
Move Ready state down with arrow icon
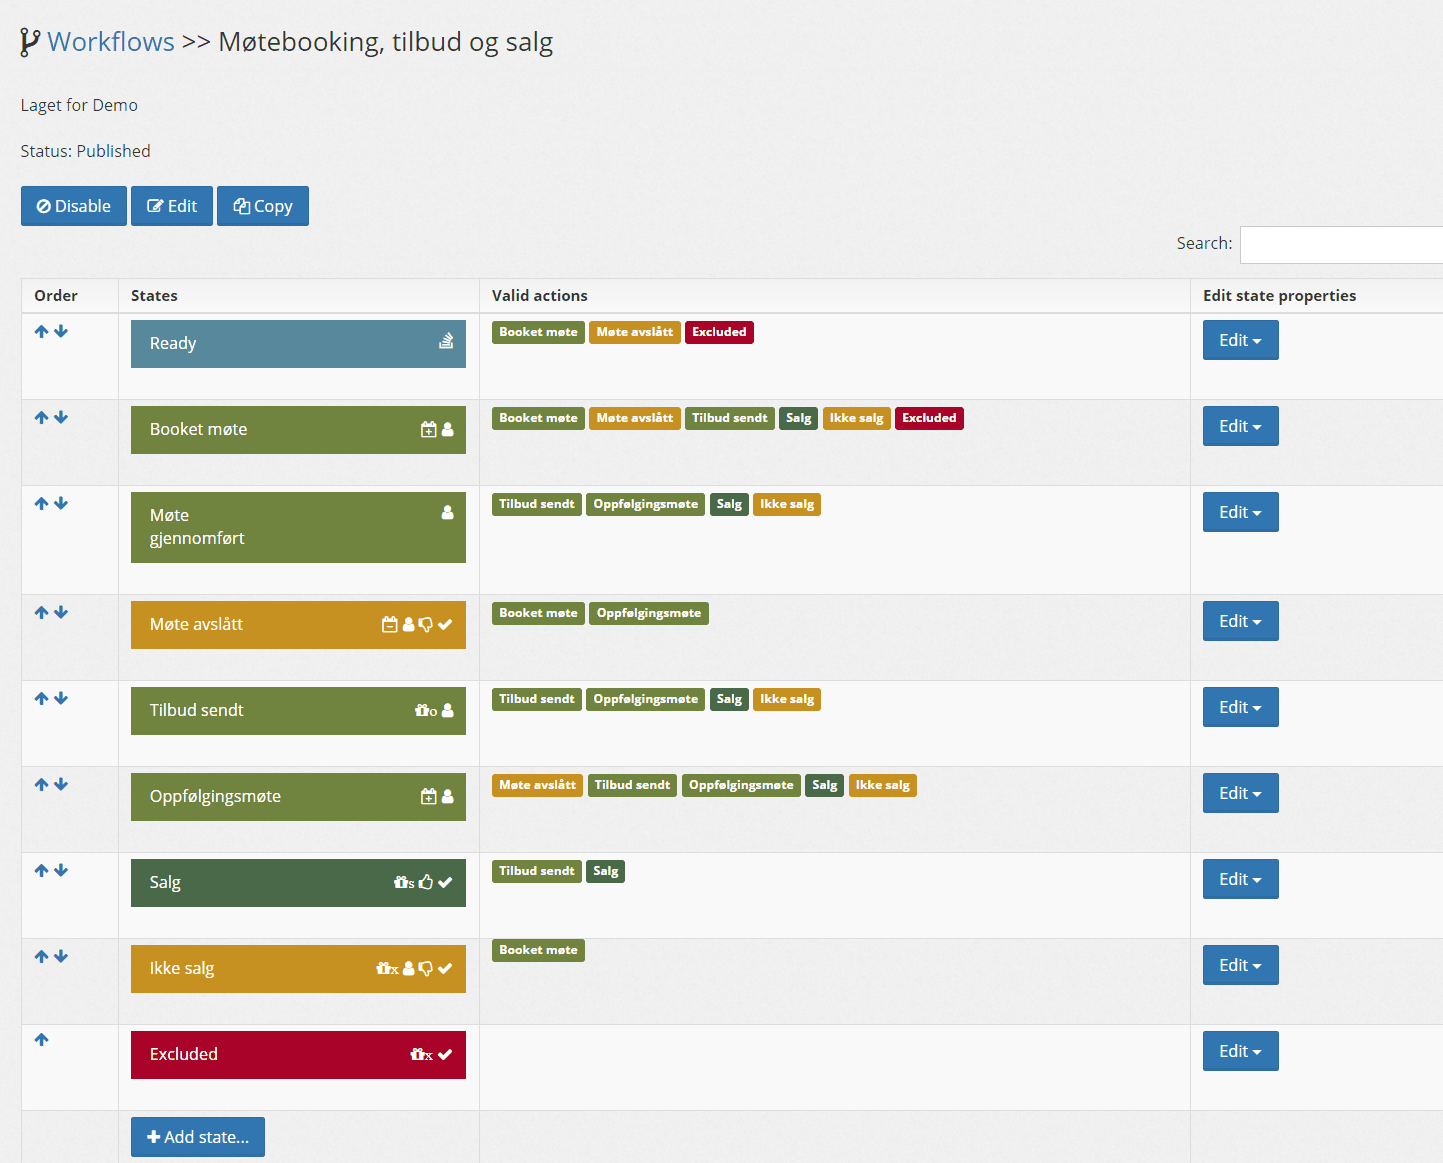point(61,331)
